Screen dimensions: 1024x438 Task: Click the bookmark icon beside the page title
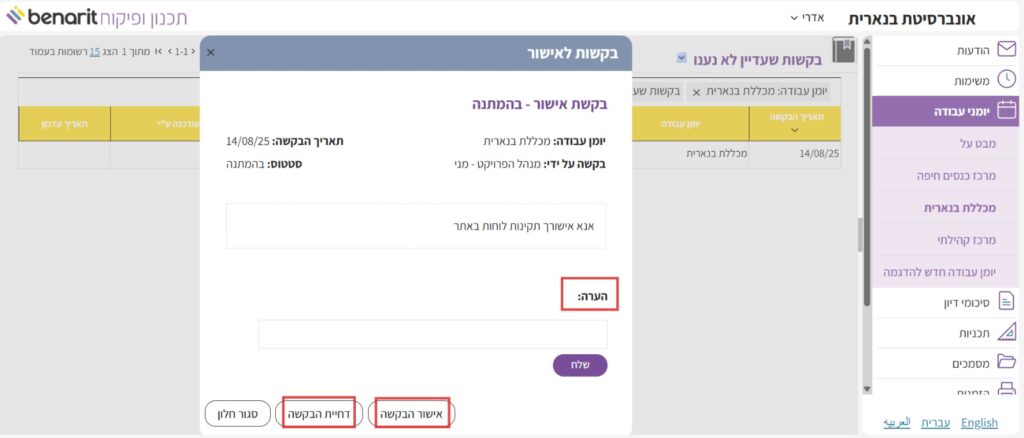click(843, 53)
